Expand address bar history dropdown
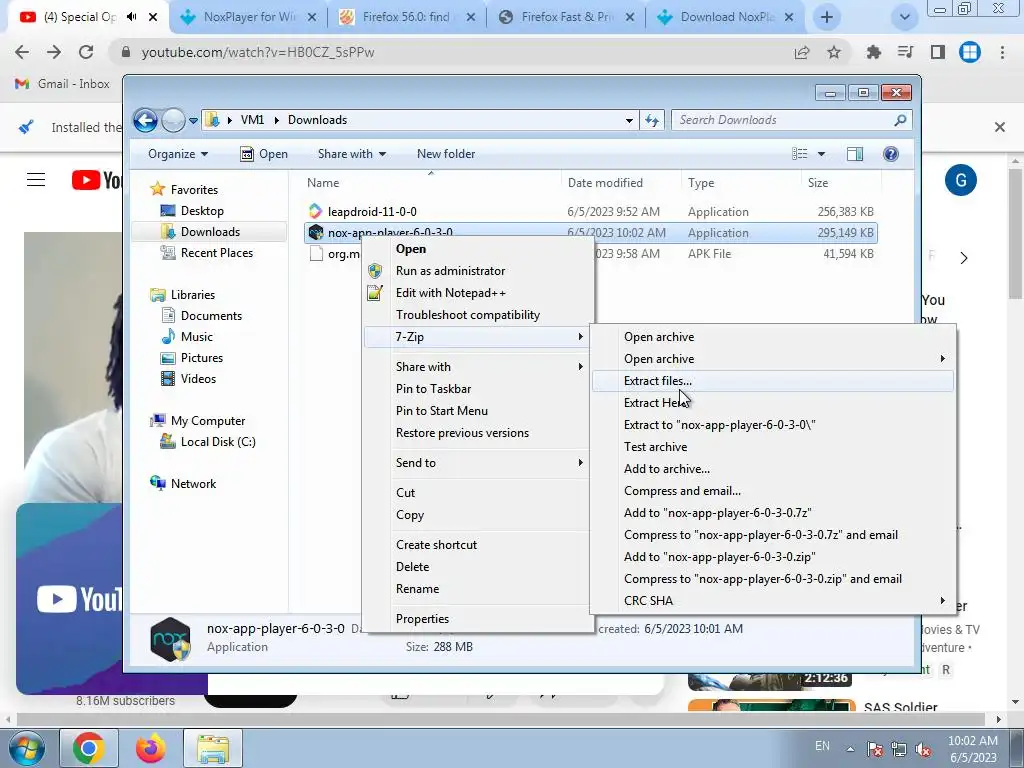The width and height of the screenshot is (1024, 768). (629, 120)
